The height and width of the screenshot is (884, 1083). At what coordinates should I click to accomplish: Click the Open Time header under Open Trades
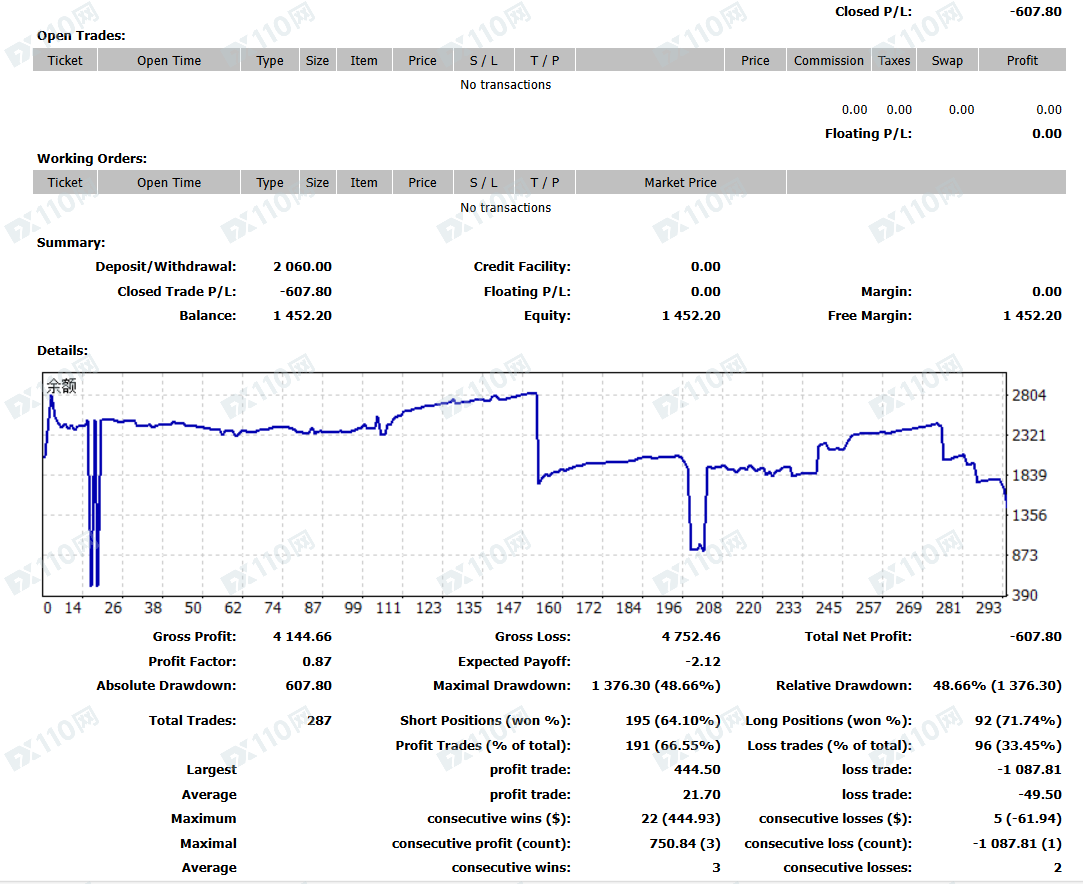(x=169, y=60)
